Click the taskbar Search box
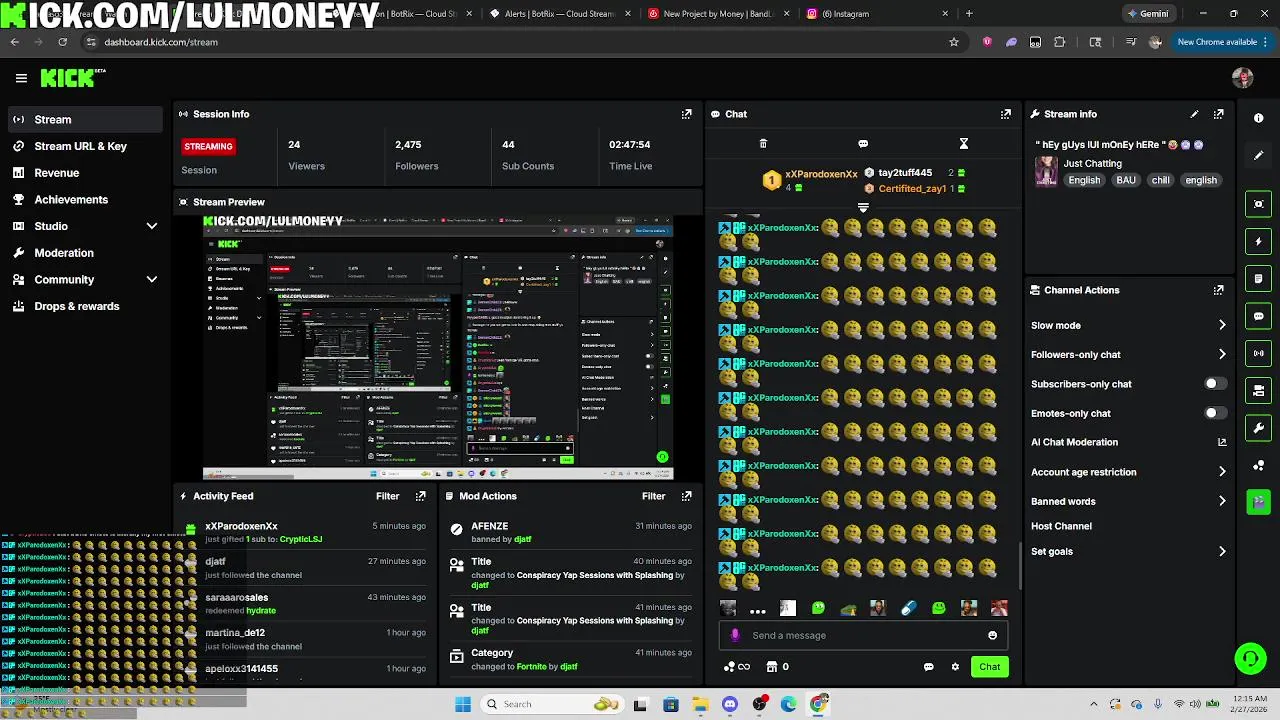The image size is (1280, 720). [552, 704]
